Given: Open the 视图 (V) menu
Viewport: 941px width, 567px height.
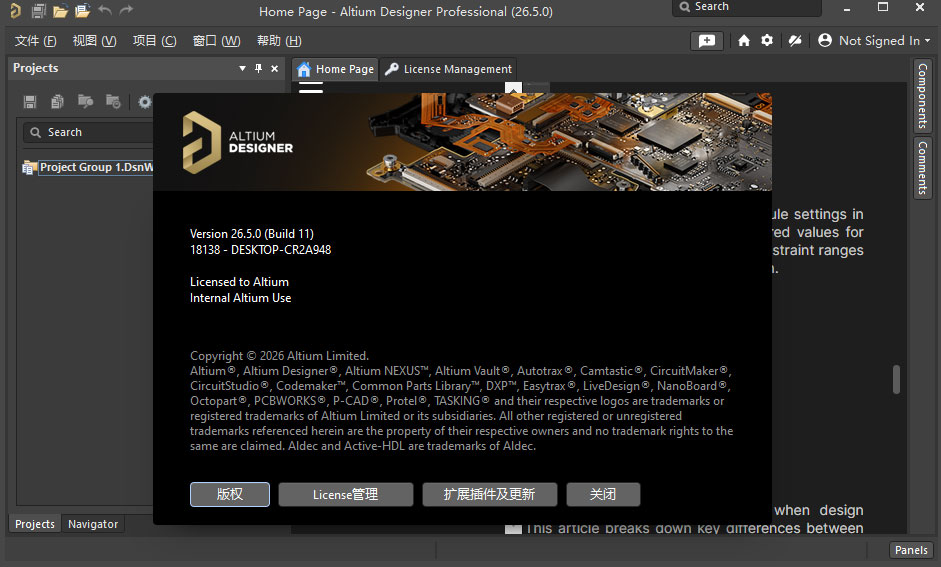Looking at the screenshot, I should pyautogui.click(x=94, y=41).
